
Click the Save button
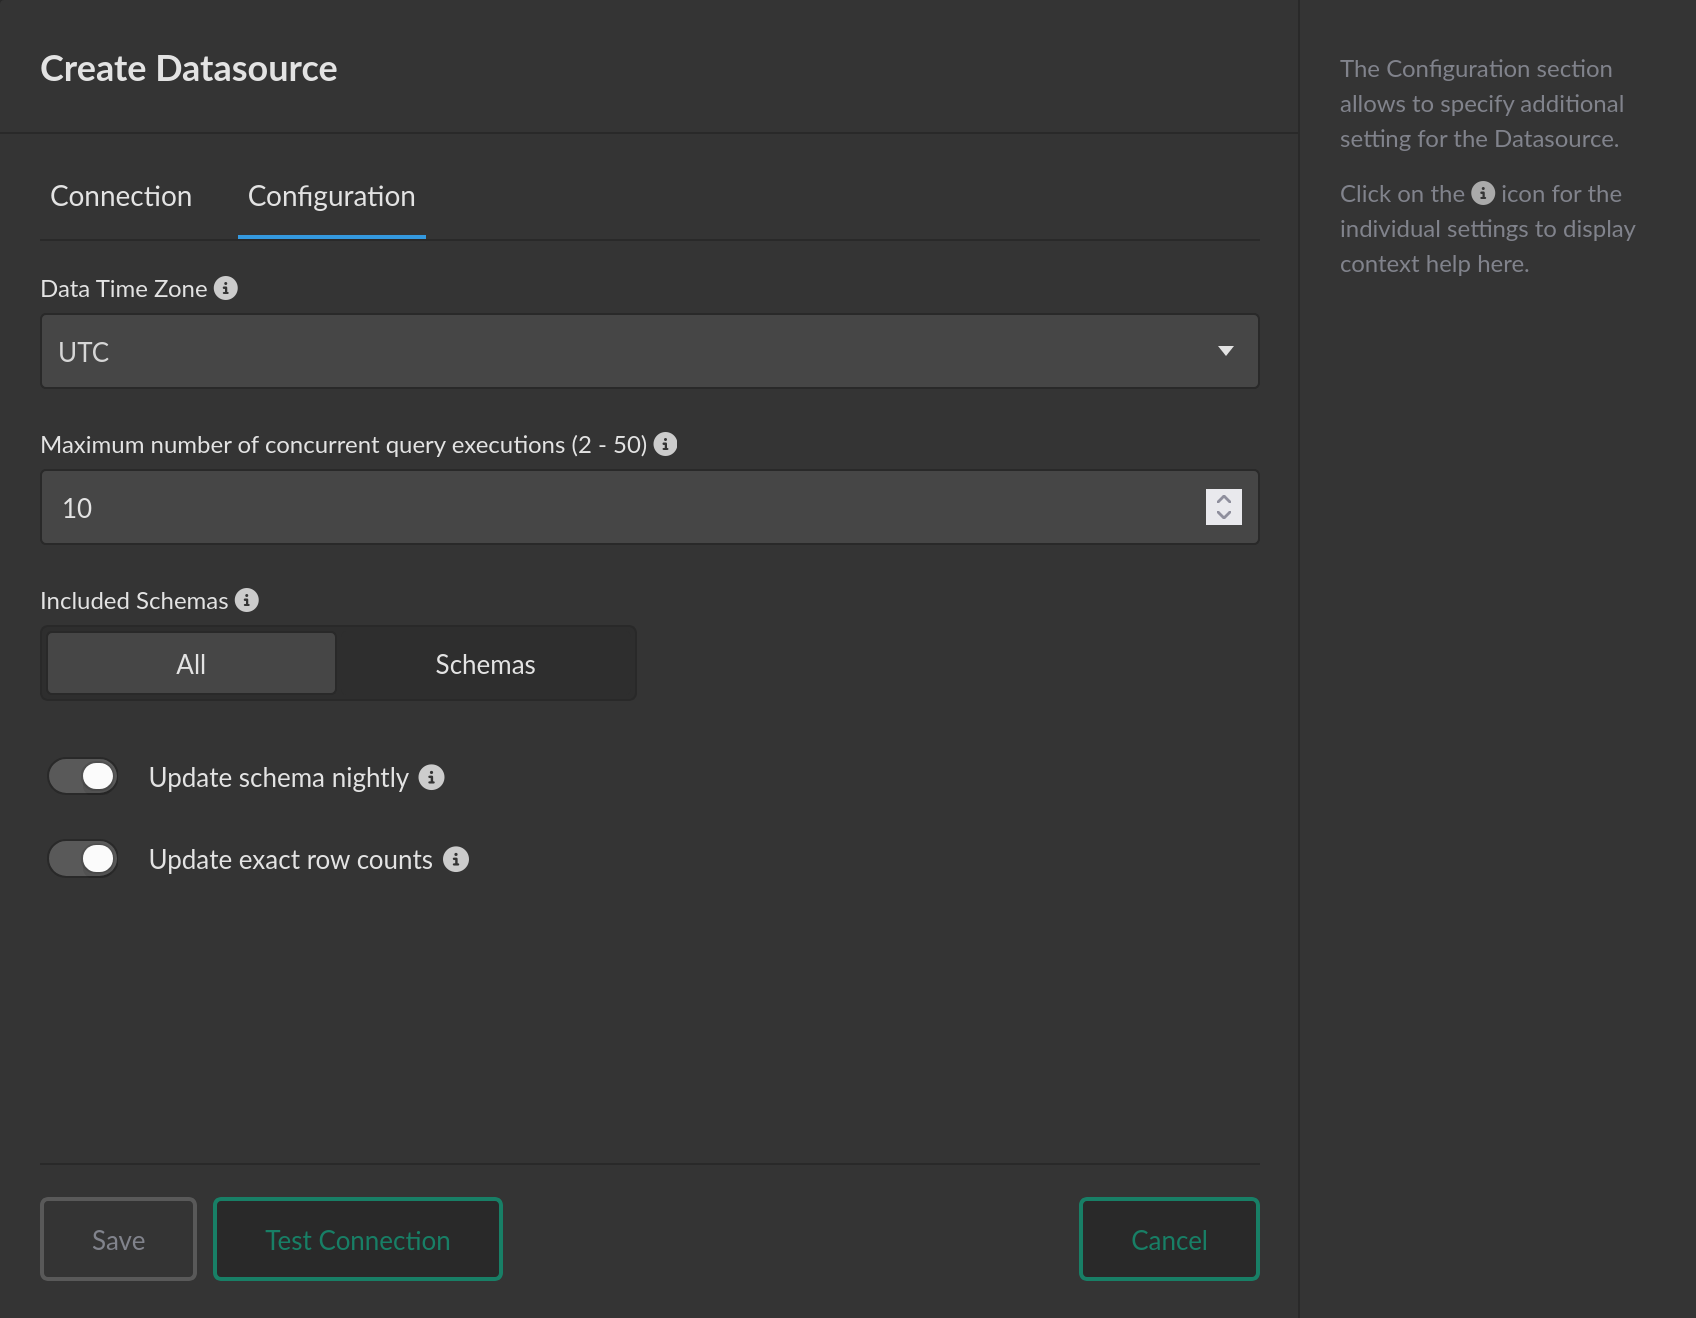tap(118, 1240)
